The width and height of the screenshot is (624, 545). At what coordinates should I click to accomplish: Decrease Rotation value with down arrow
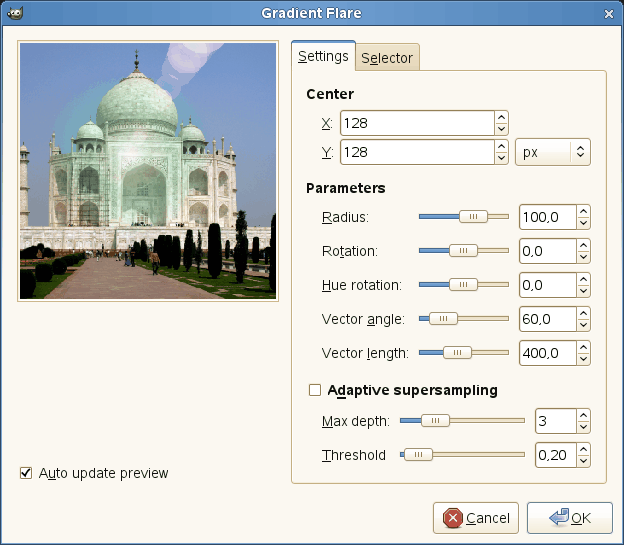583,256
